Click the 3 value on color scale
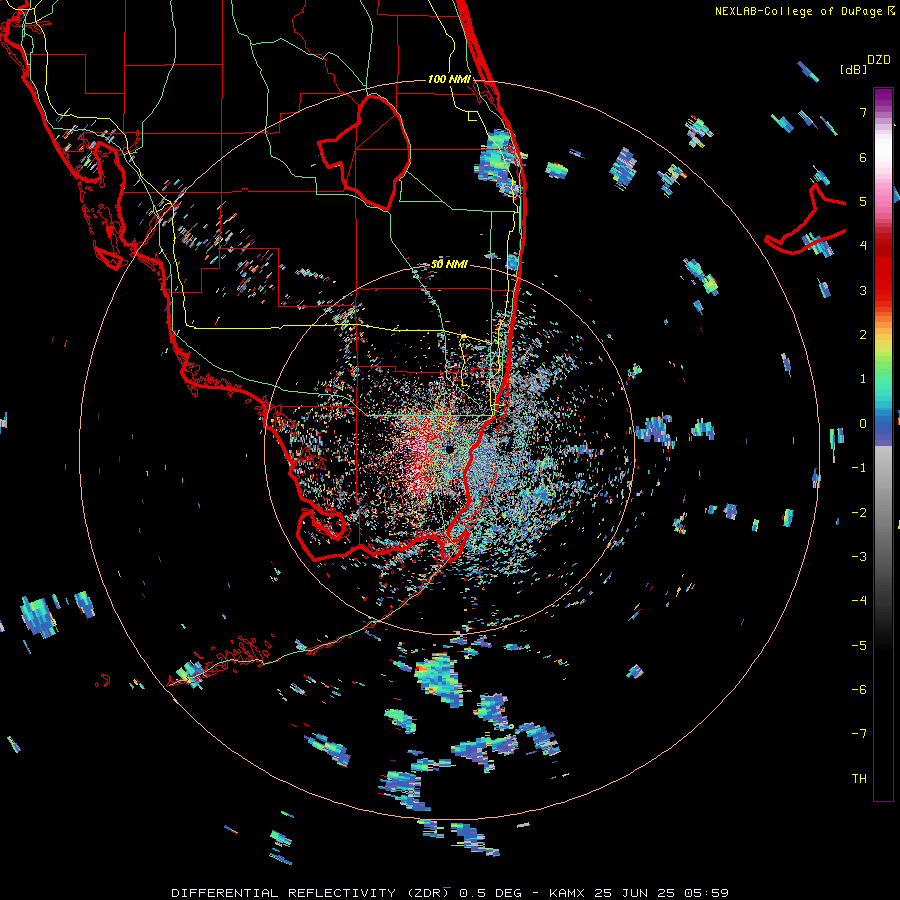 [863, 290]
